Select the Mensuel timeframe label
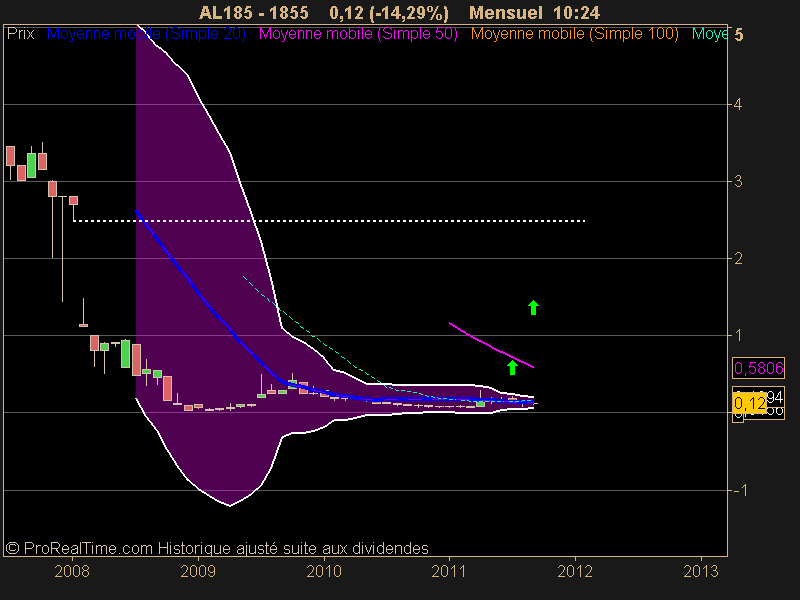 pos(506,13)
